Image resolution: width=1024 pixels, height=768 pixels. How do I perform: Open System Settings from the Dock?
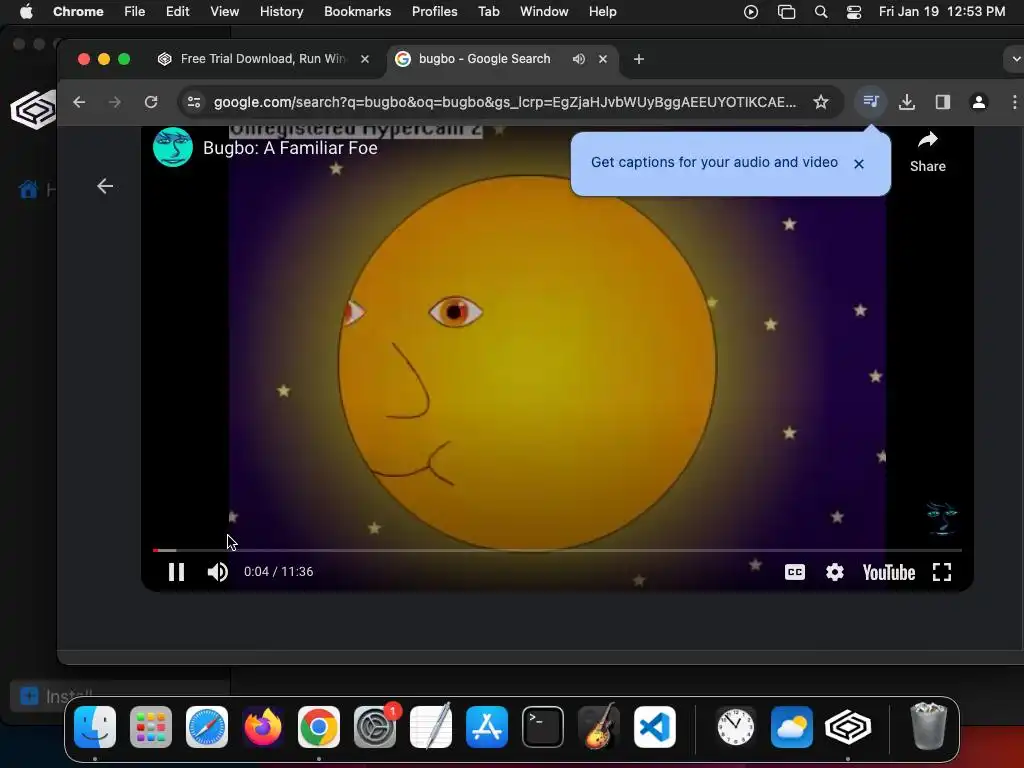[375, 727]
